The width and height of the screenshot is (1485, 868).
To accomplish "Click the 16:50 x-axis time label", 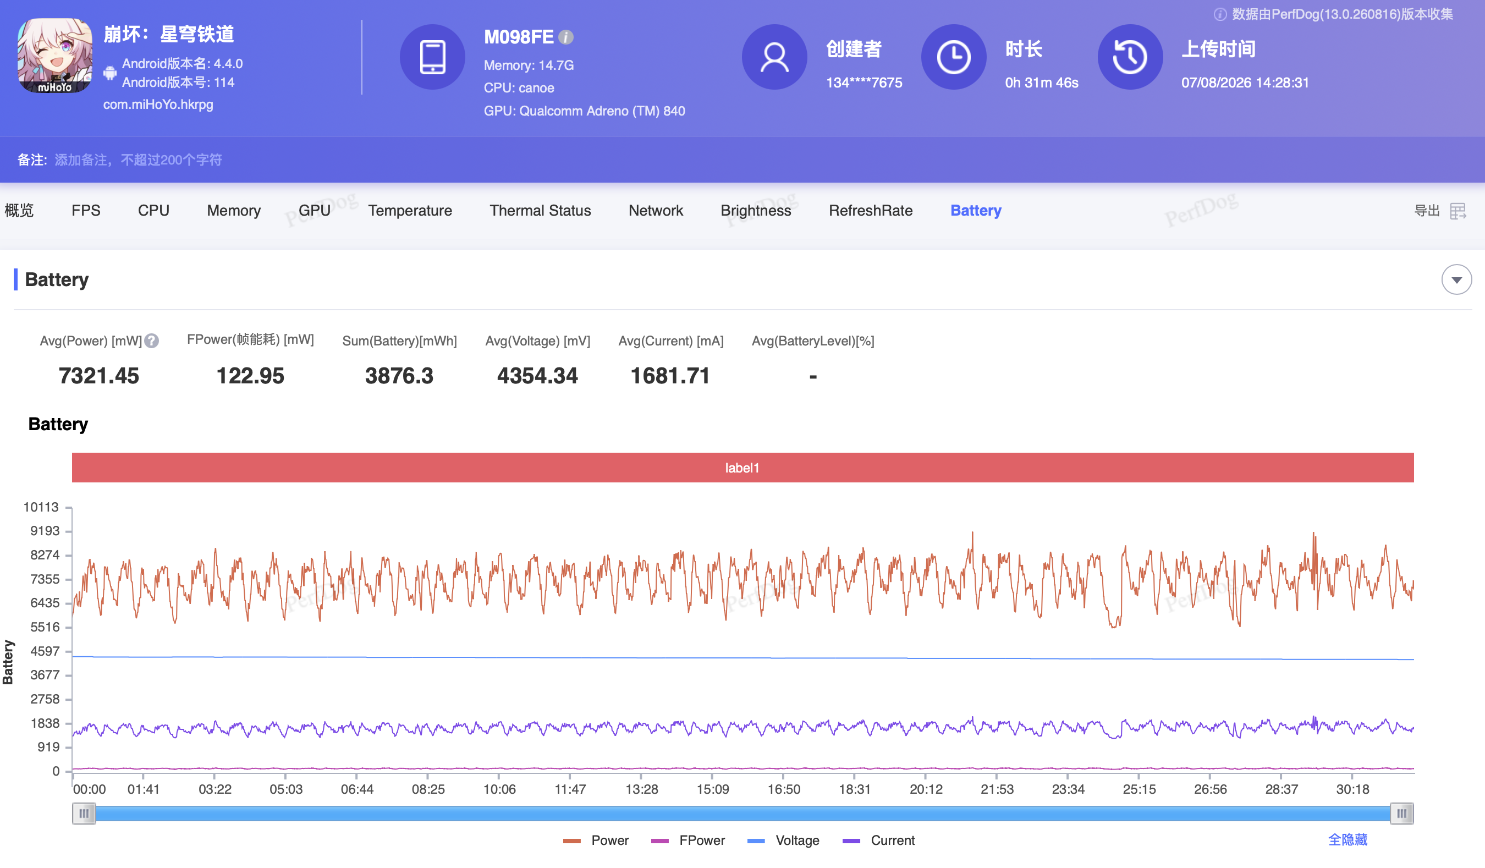I will (x=784, y=789).
